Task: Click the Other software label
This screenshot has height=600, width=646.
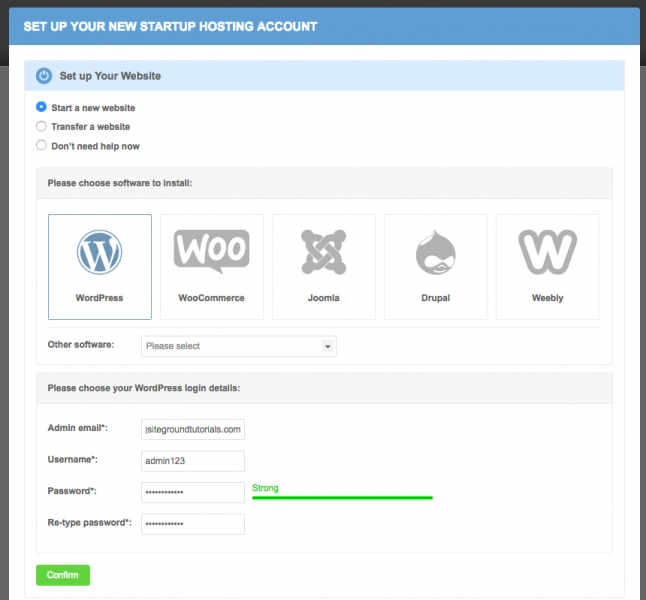Action: (81, 345)
